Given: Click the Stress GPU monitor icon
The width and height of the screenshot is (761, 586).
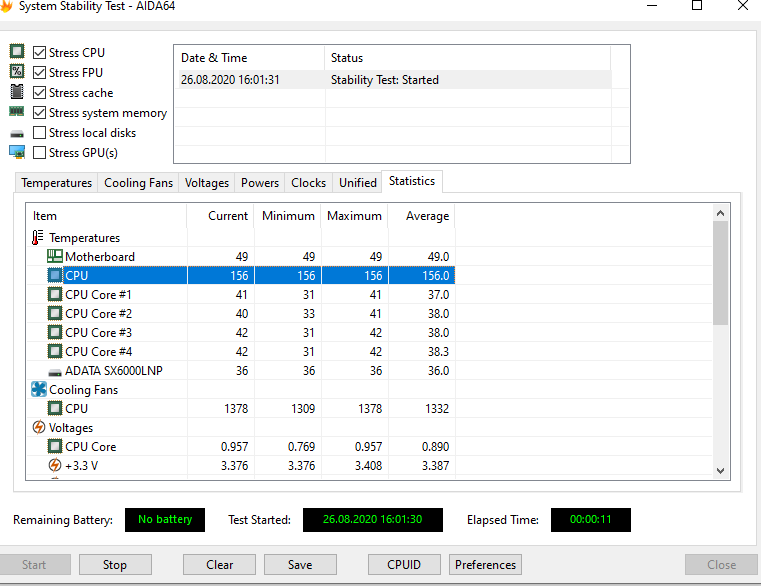Looking at the screenshot, I should click(17, 152).
